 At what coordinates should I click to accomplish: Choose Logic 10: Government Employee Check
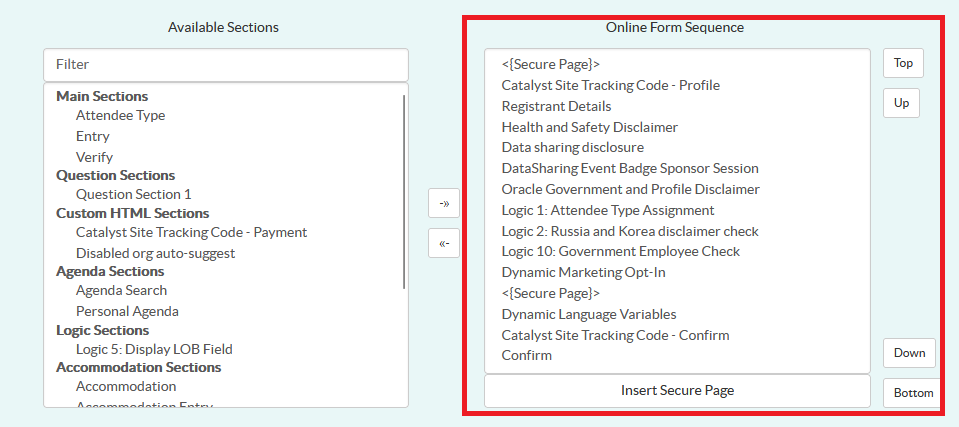(620, 251)
